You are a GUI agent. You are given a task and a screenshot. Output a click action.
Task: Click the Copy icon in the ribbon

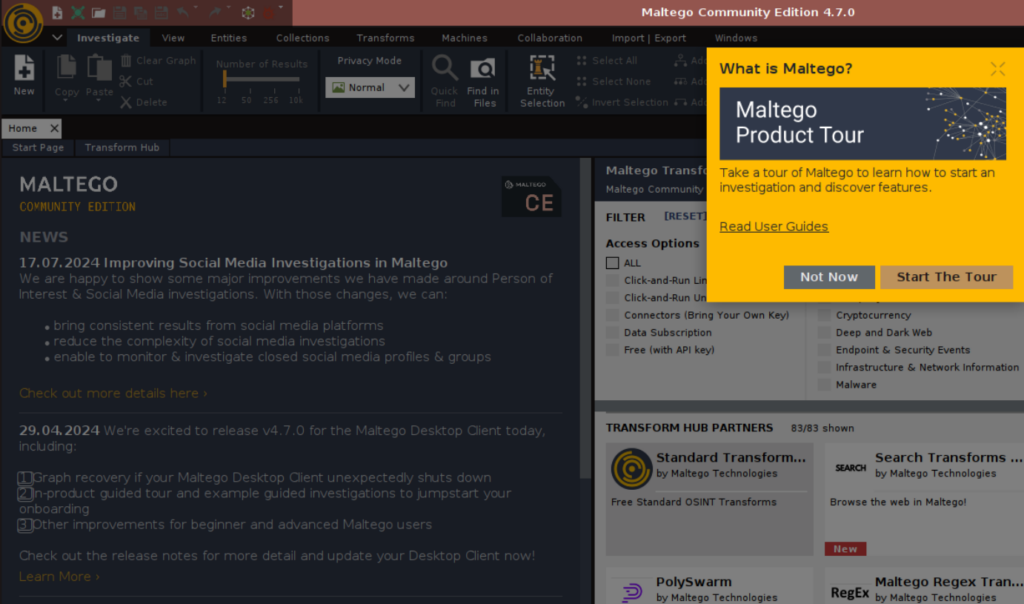coord(66,67)
